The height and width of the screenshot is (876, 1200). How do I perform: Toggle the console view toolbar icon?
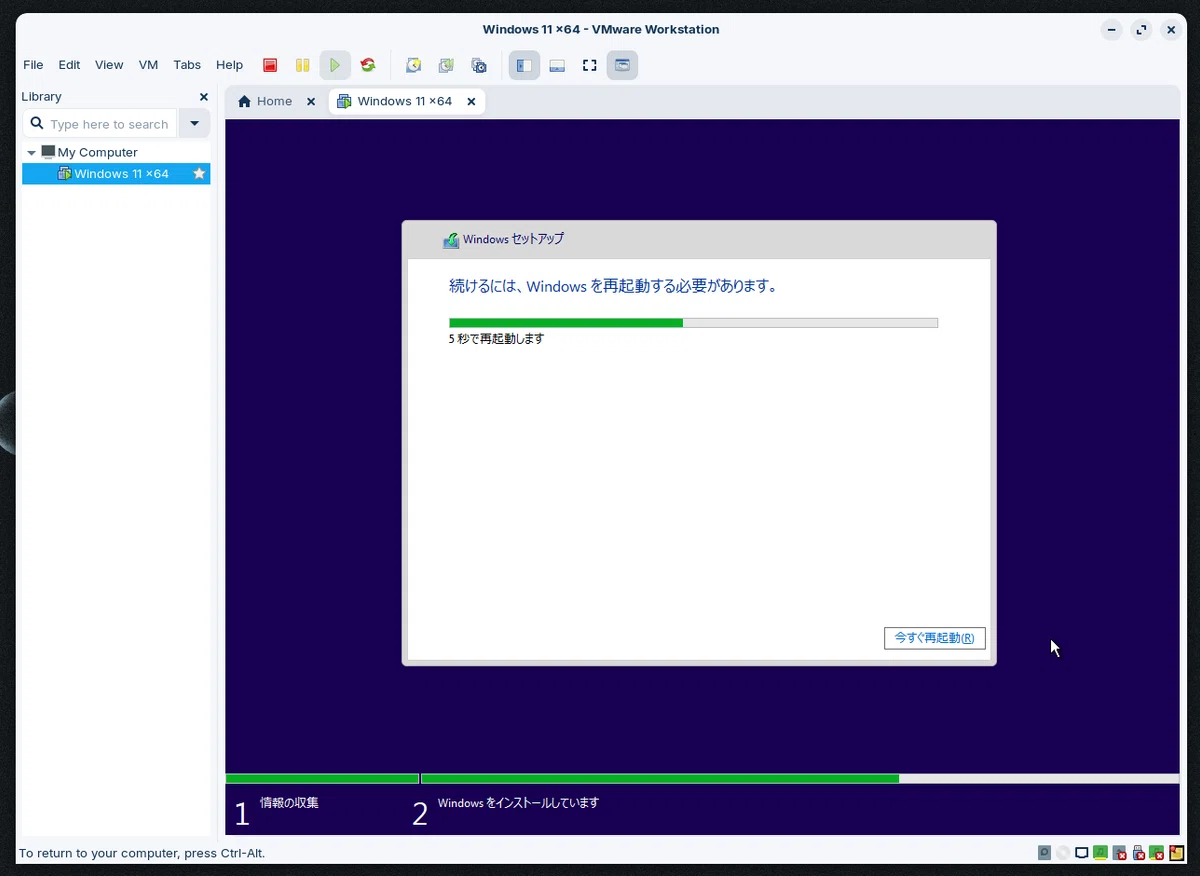click(622, 65)
